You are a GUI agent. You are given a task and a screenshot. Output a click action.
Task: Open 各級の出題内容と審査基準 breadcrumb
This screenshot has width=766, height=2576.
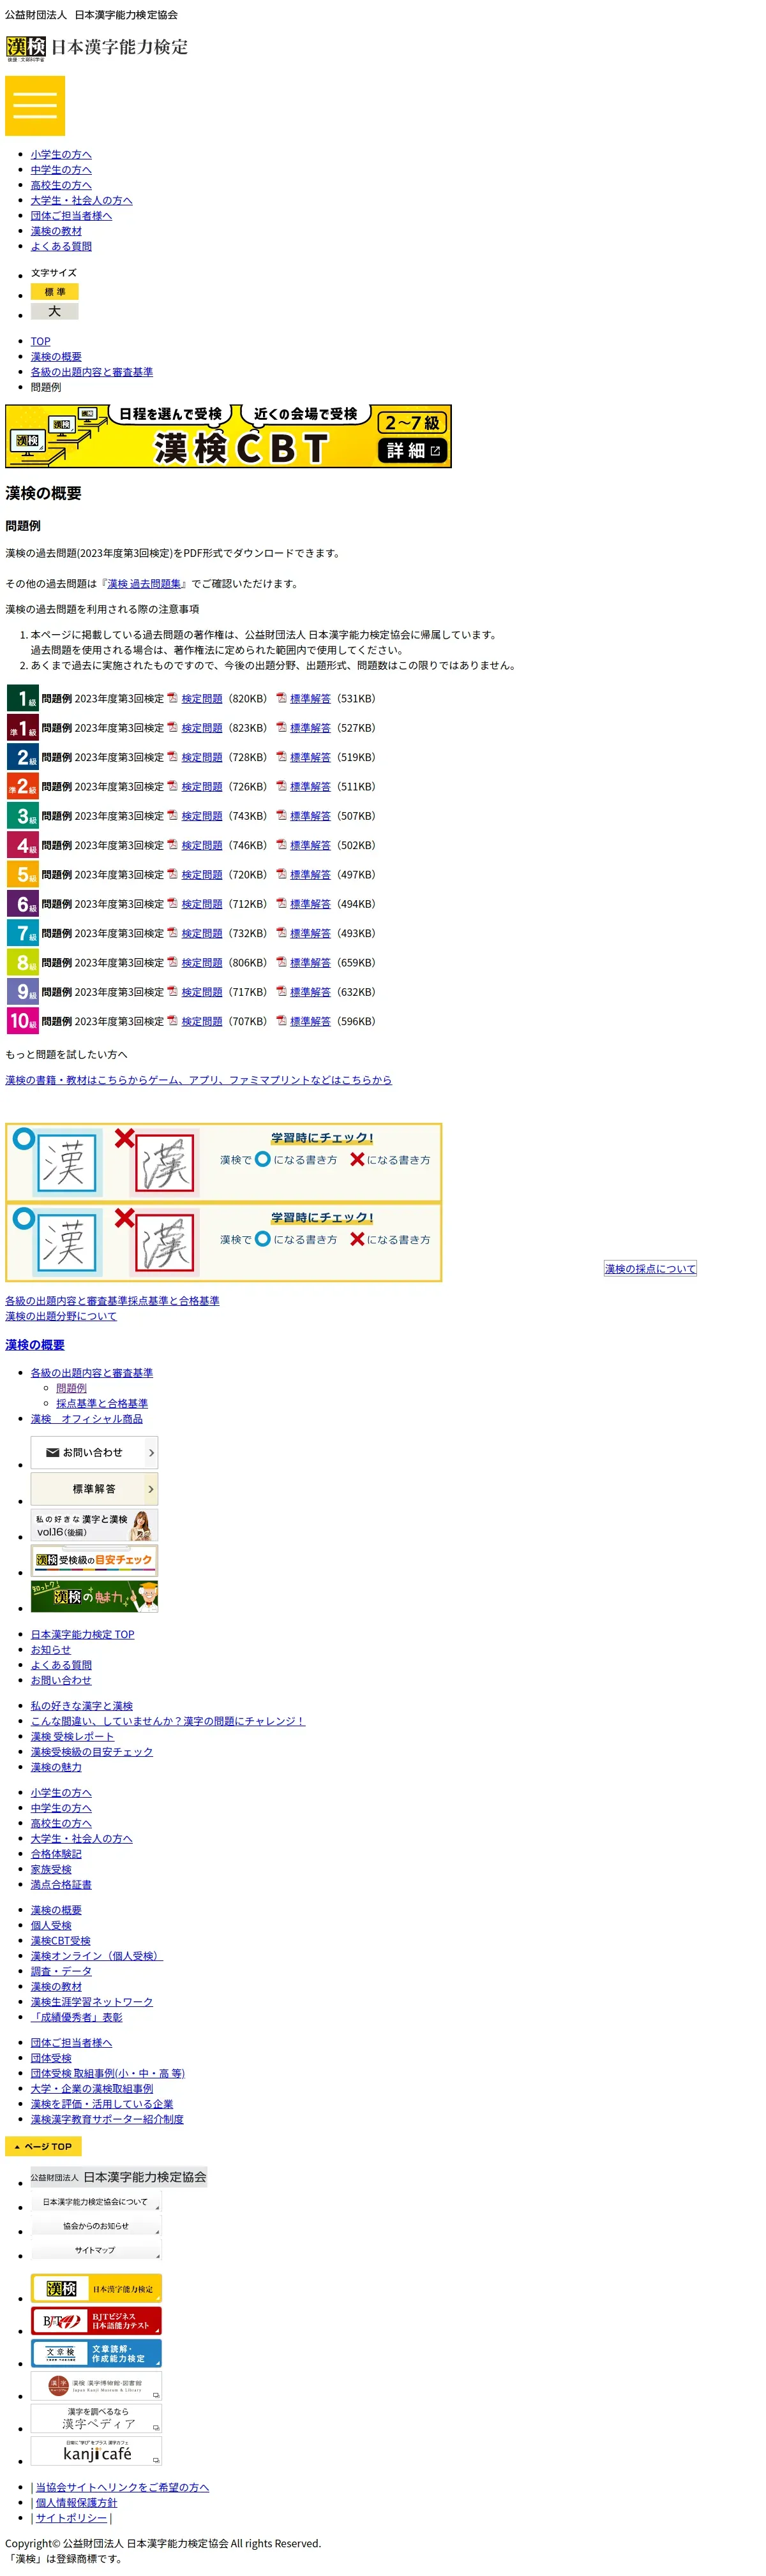point(92,372)
